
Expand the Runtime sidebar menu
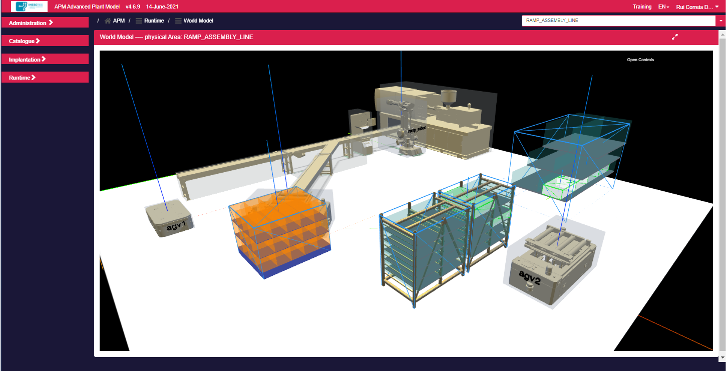coord(45,78)
